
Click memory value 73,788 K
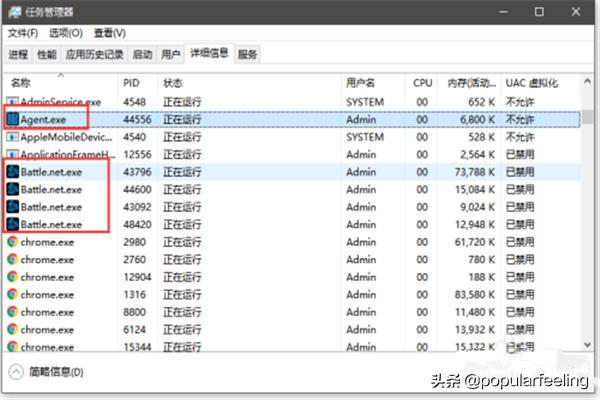(475, 172)
